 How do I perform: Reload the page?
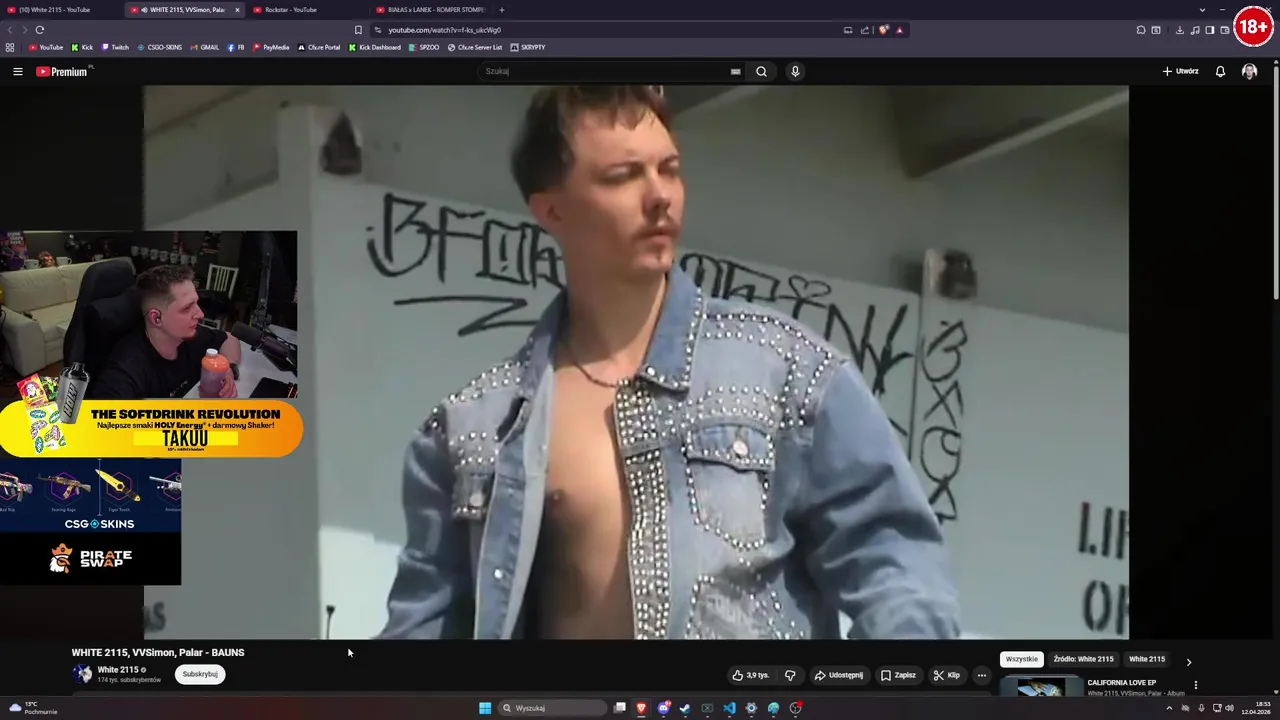40,30
